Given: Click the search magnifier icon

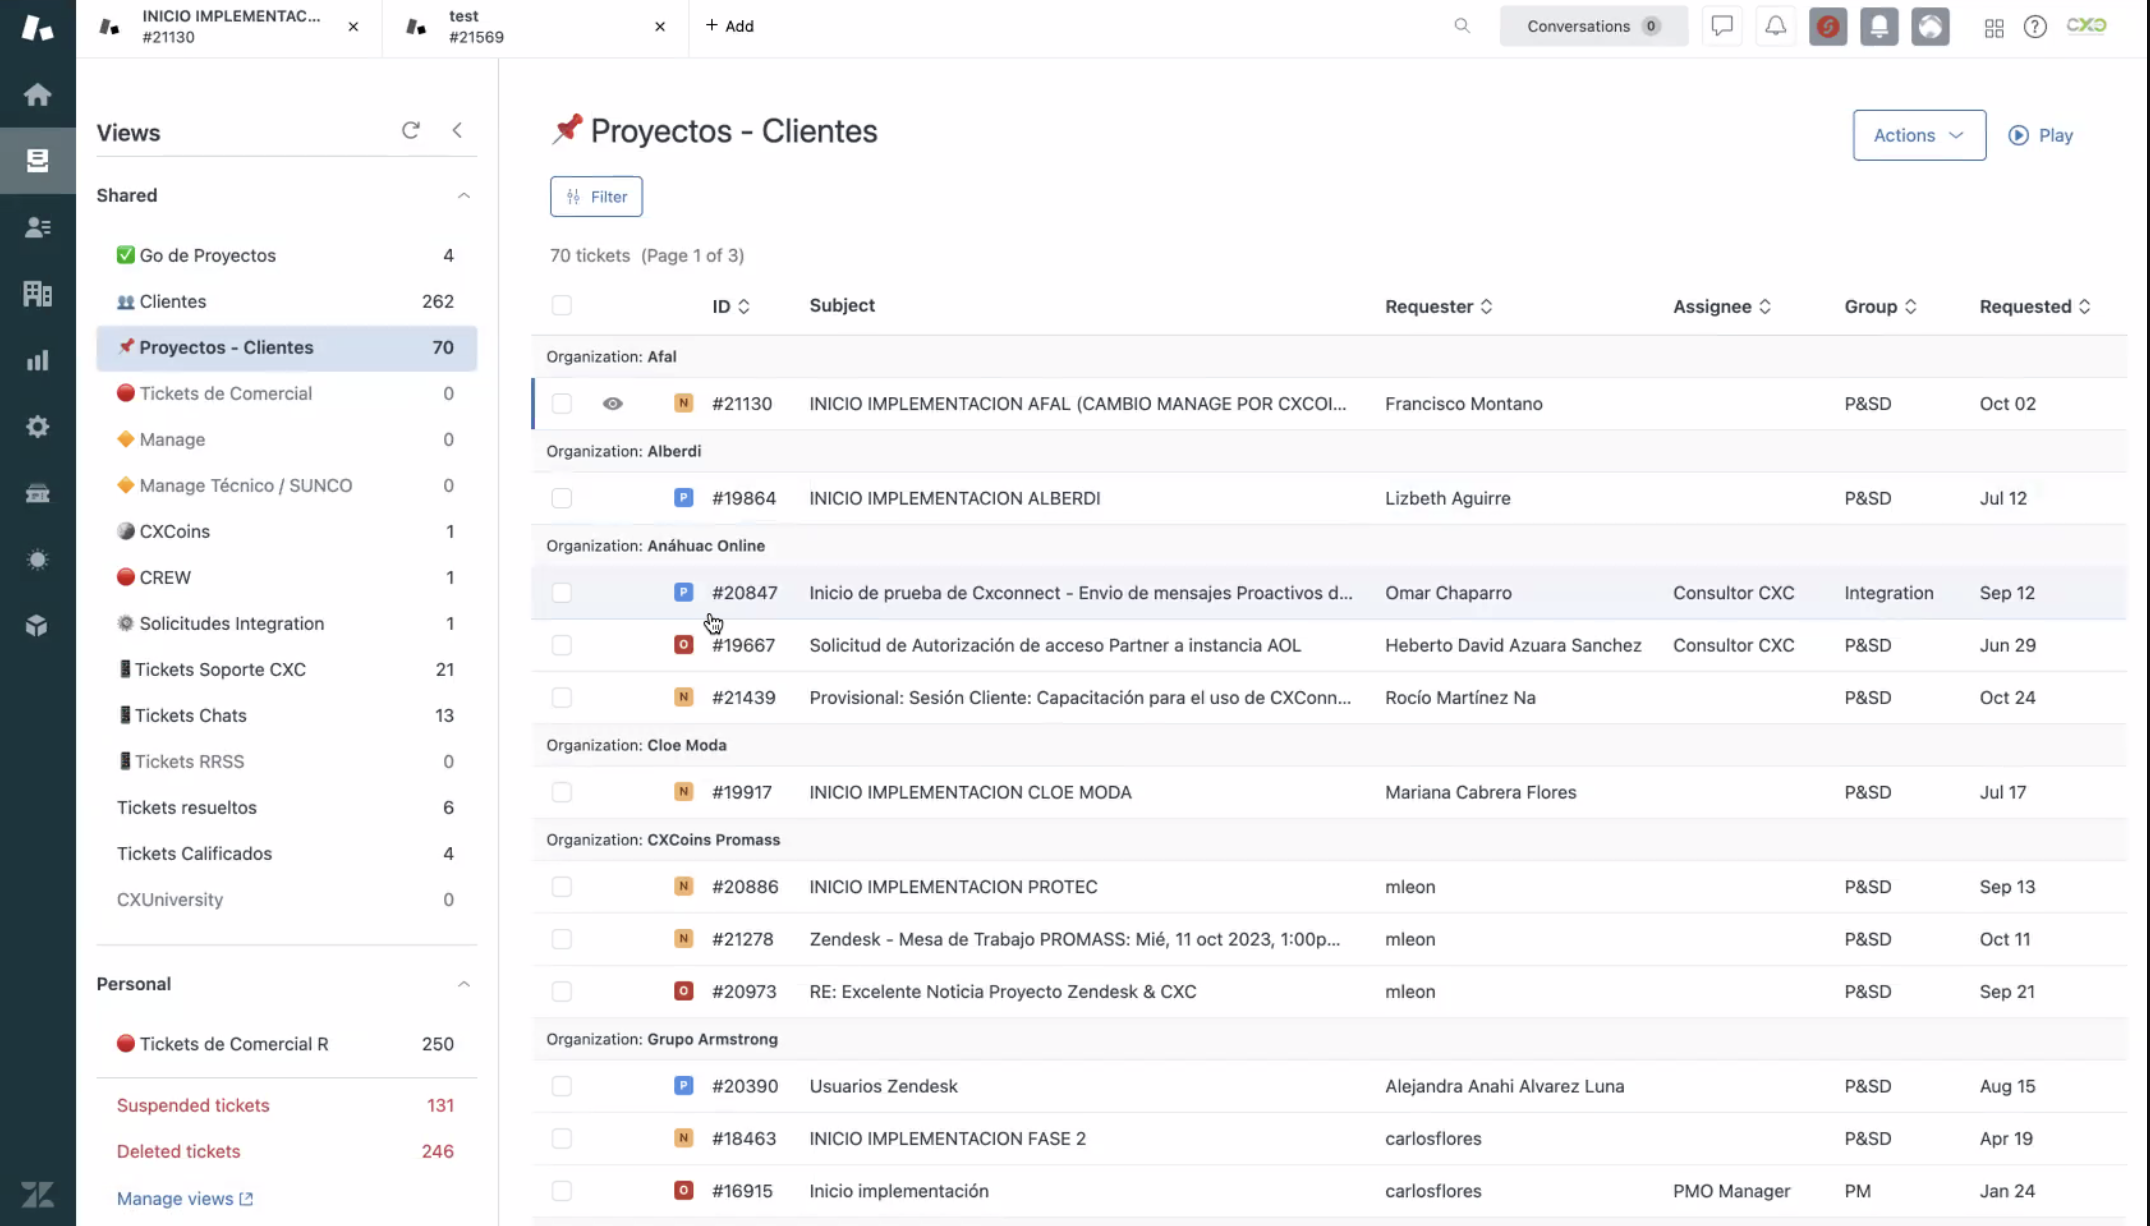Looking at the screenshot, I should (x=1462, y=26).
